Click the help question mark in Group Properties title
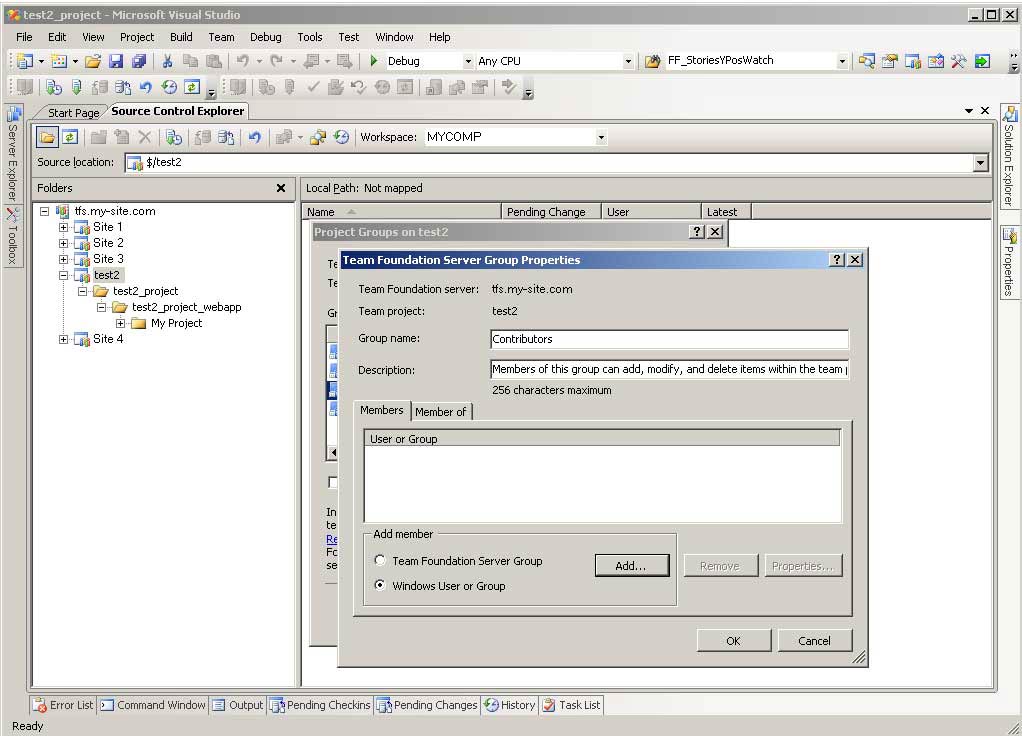Image resolution: width=1022 pixels, height=736 pixels. coord(837,259)
